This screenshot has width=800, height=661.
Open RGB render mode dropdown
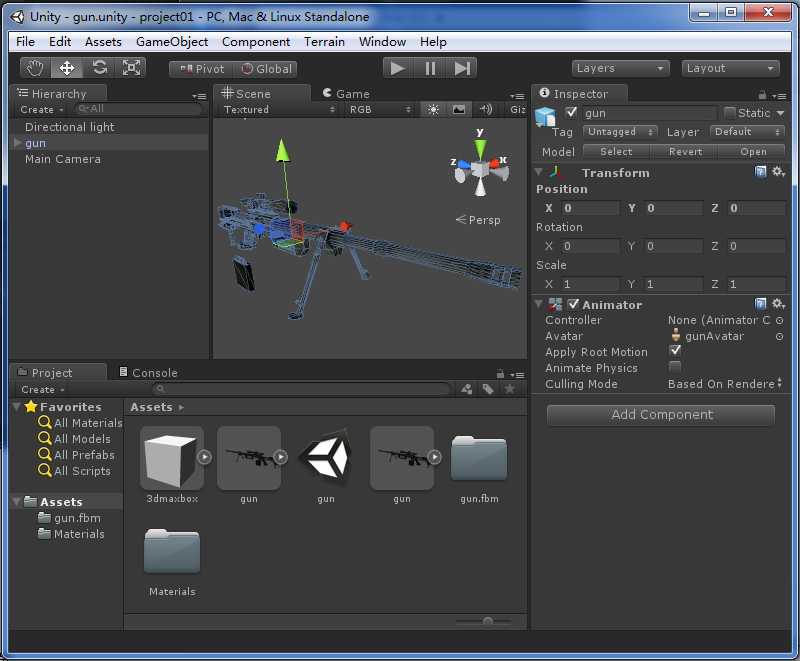[379, 110]
